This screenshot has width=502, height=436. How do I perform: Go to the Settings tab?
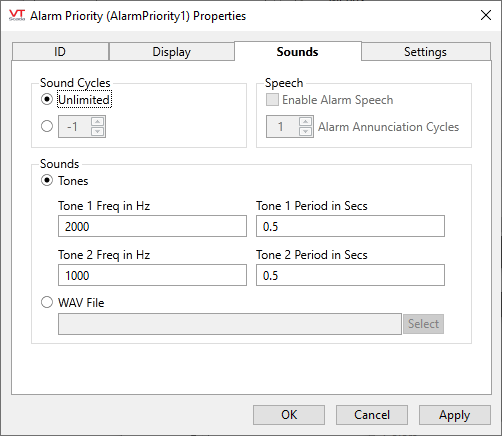[x=426, y=52]
